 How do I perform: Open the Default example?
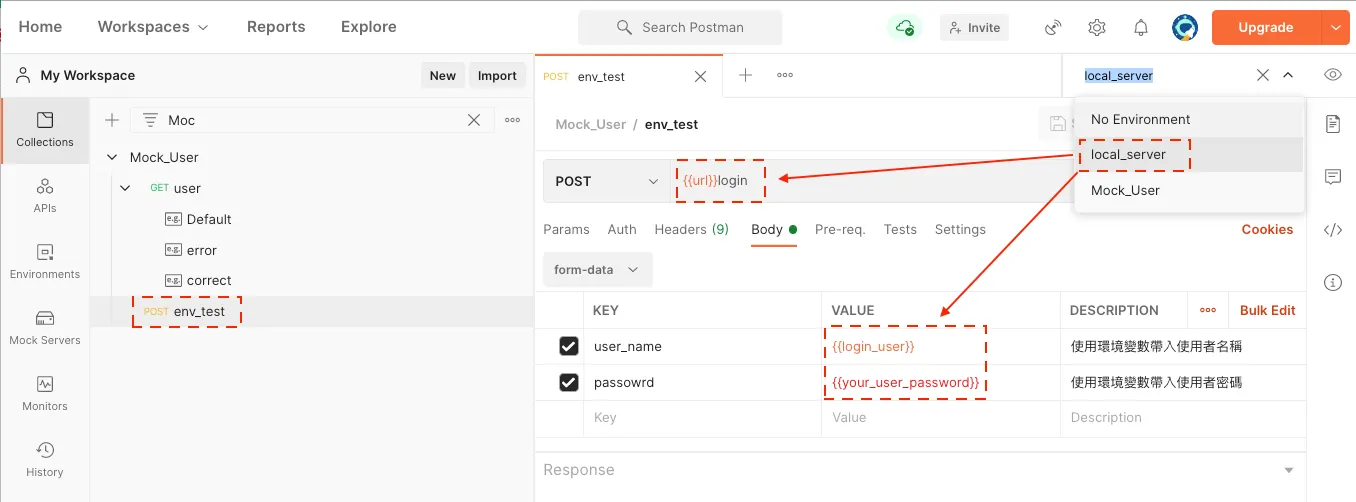(209, 219)
